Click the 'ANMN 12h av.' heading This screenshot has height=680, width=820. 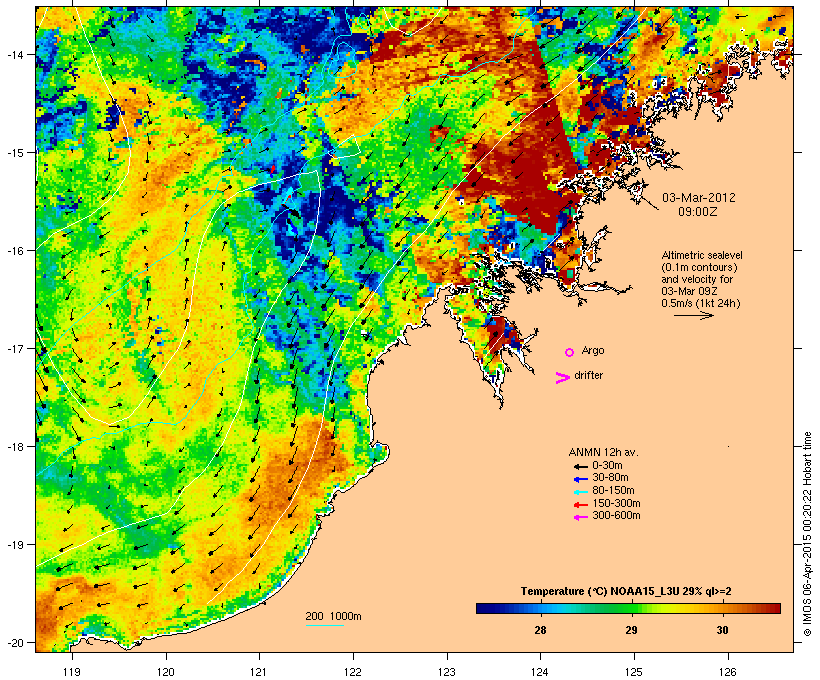[x=603, y=452]
